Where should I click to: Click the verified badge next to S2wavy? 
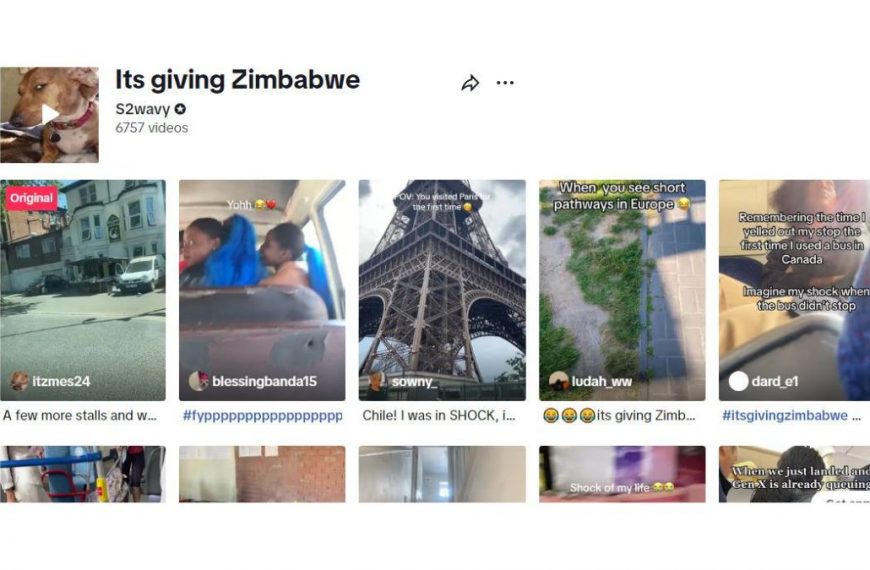[180, 109]
